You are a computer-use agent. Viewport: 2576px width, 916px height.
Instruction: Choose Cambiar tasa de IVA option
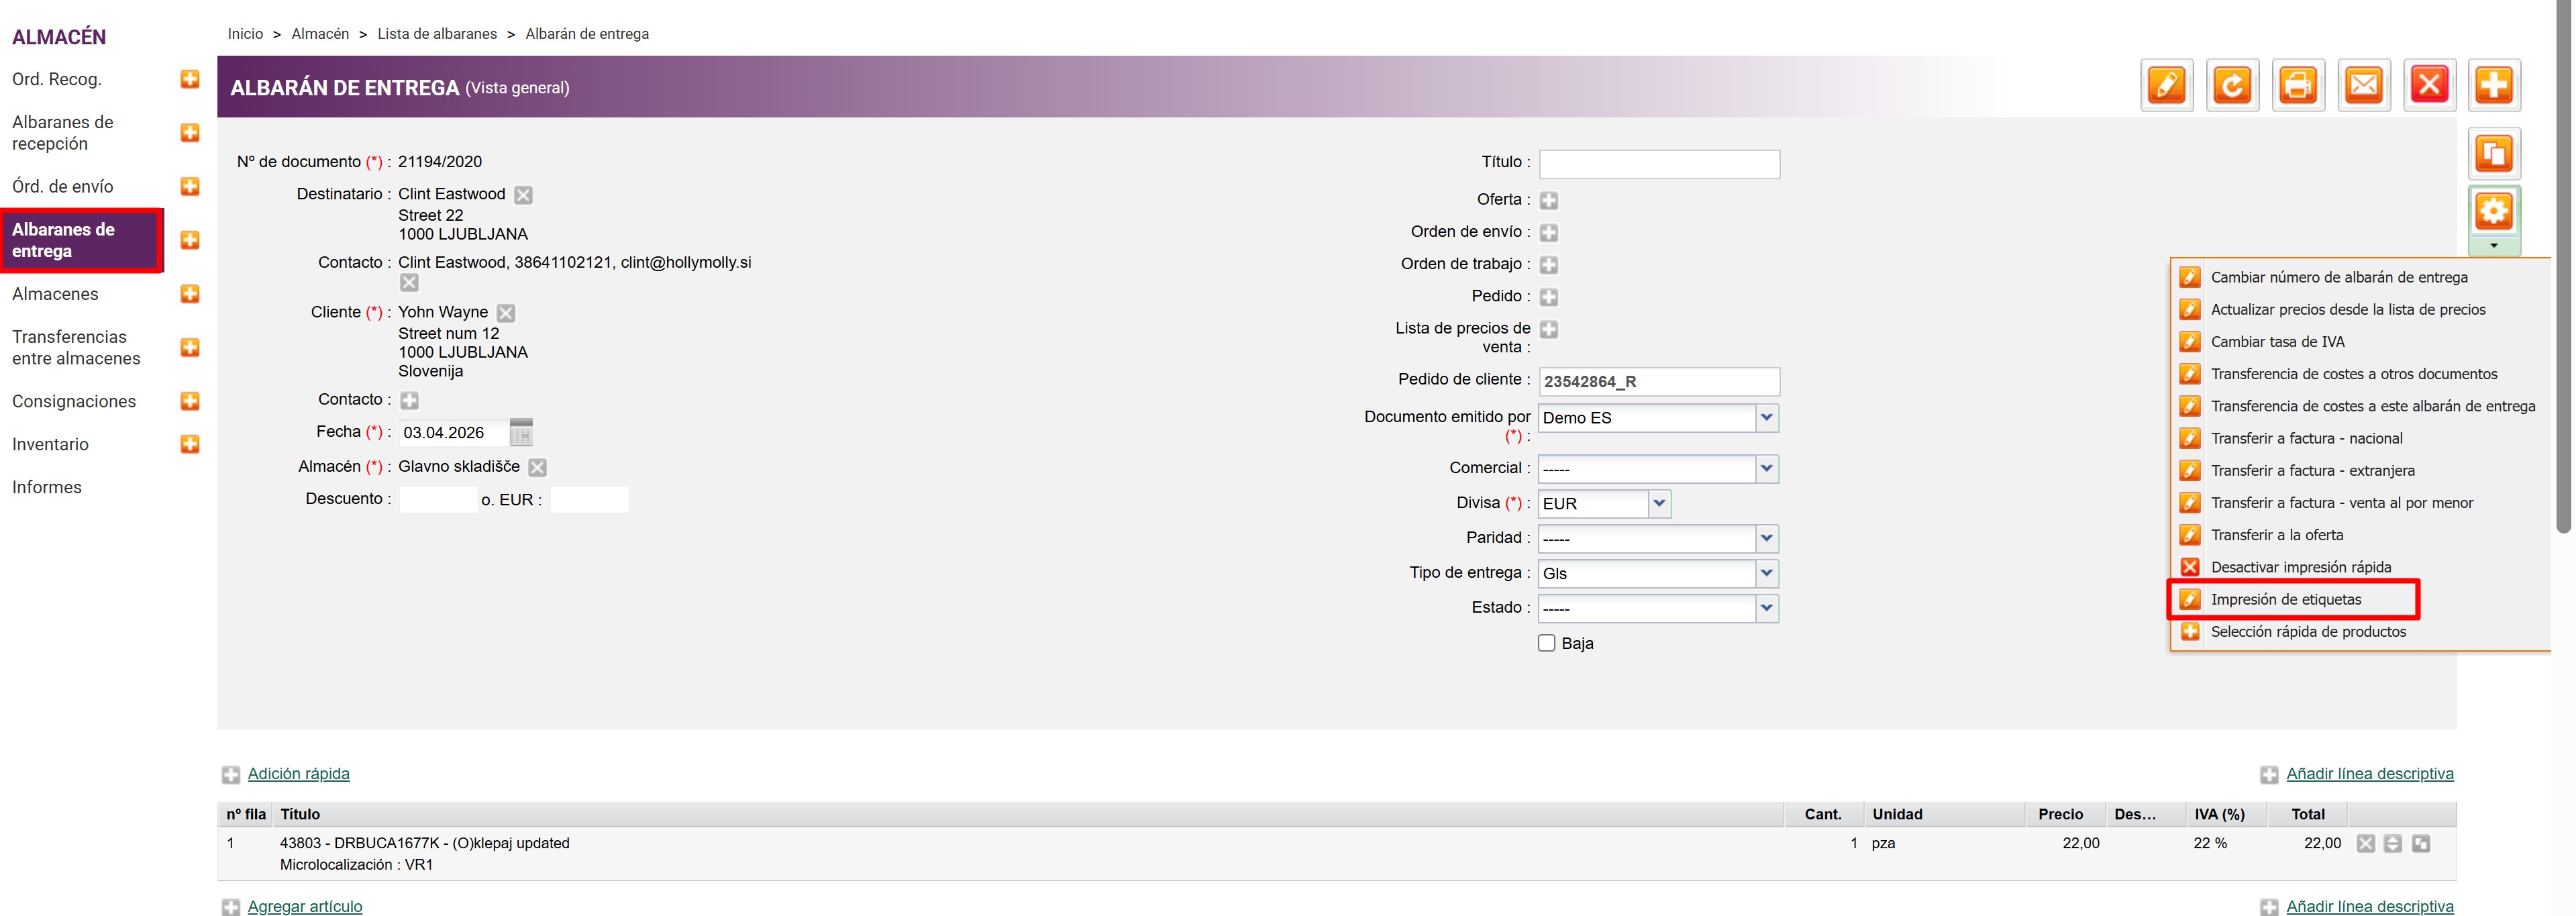[x=2277, y=342]
